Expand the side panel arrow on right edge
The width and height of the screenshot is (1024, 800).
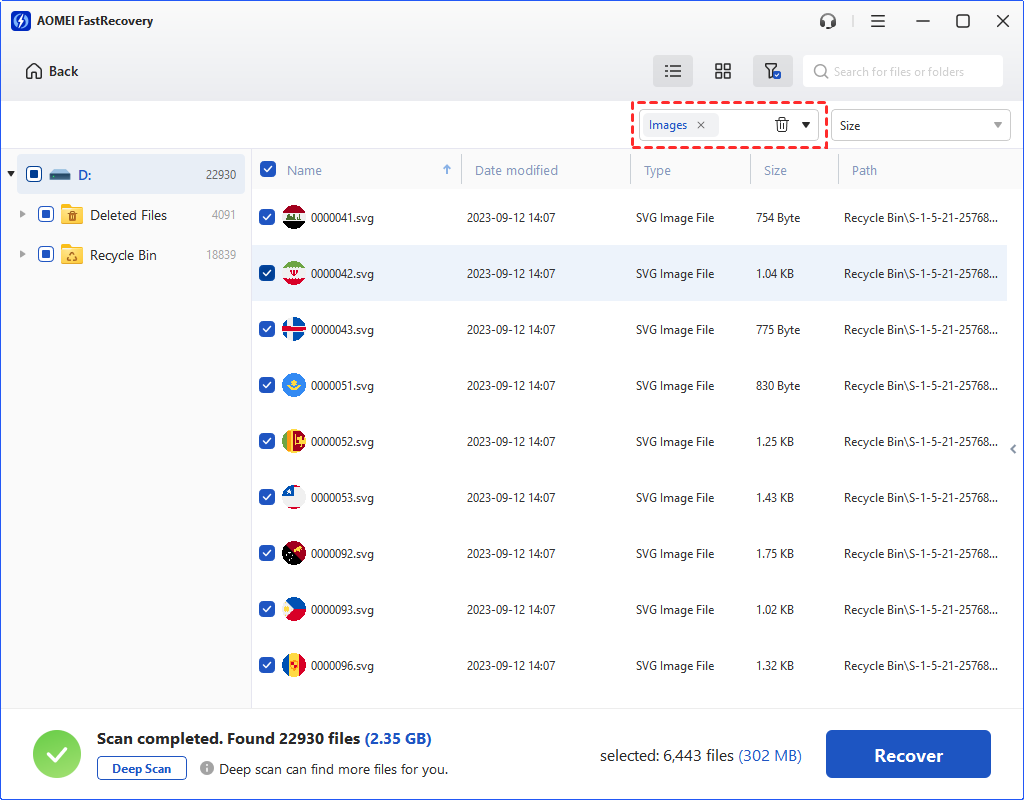[1013, 449]
